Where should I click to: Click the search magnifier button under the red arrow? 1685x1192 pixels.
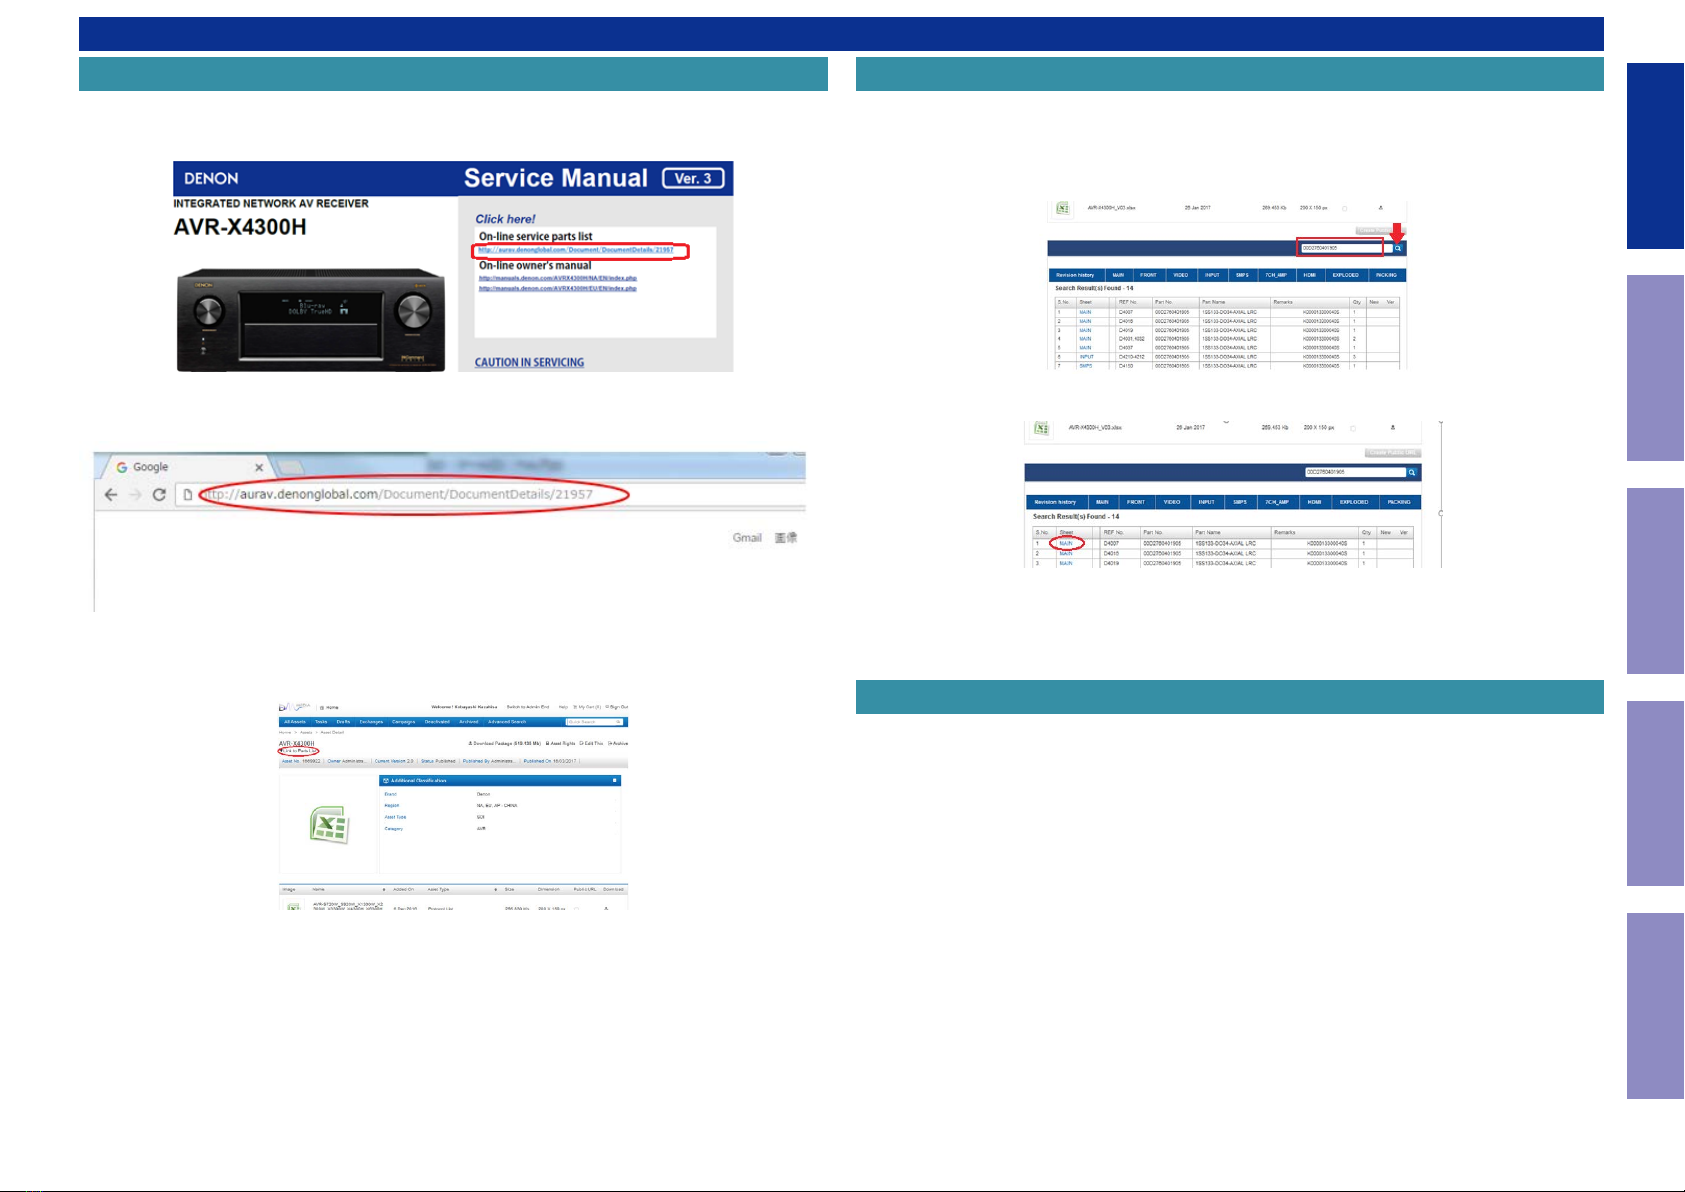1398,248
